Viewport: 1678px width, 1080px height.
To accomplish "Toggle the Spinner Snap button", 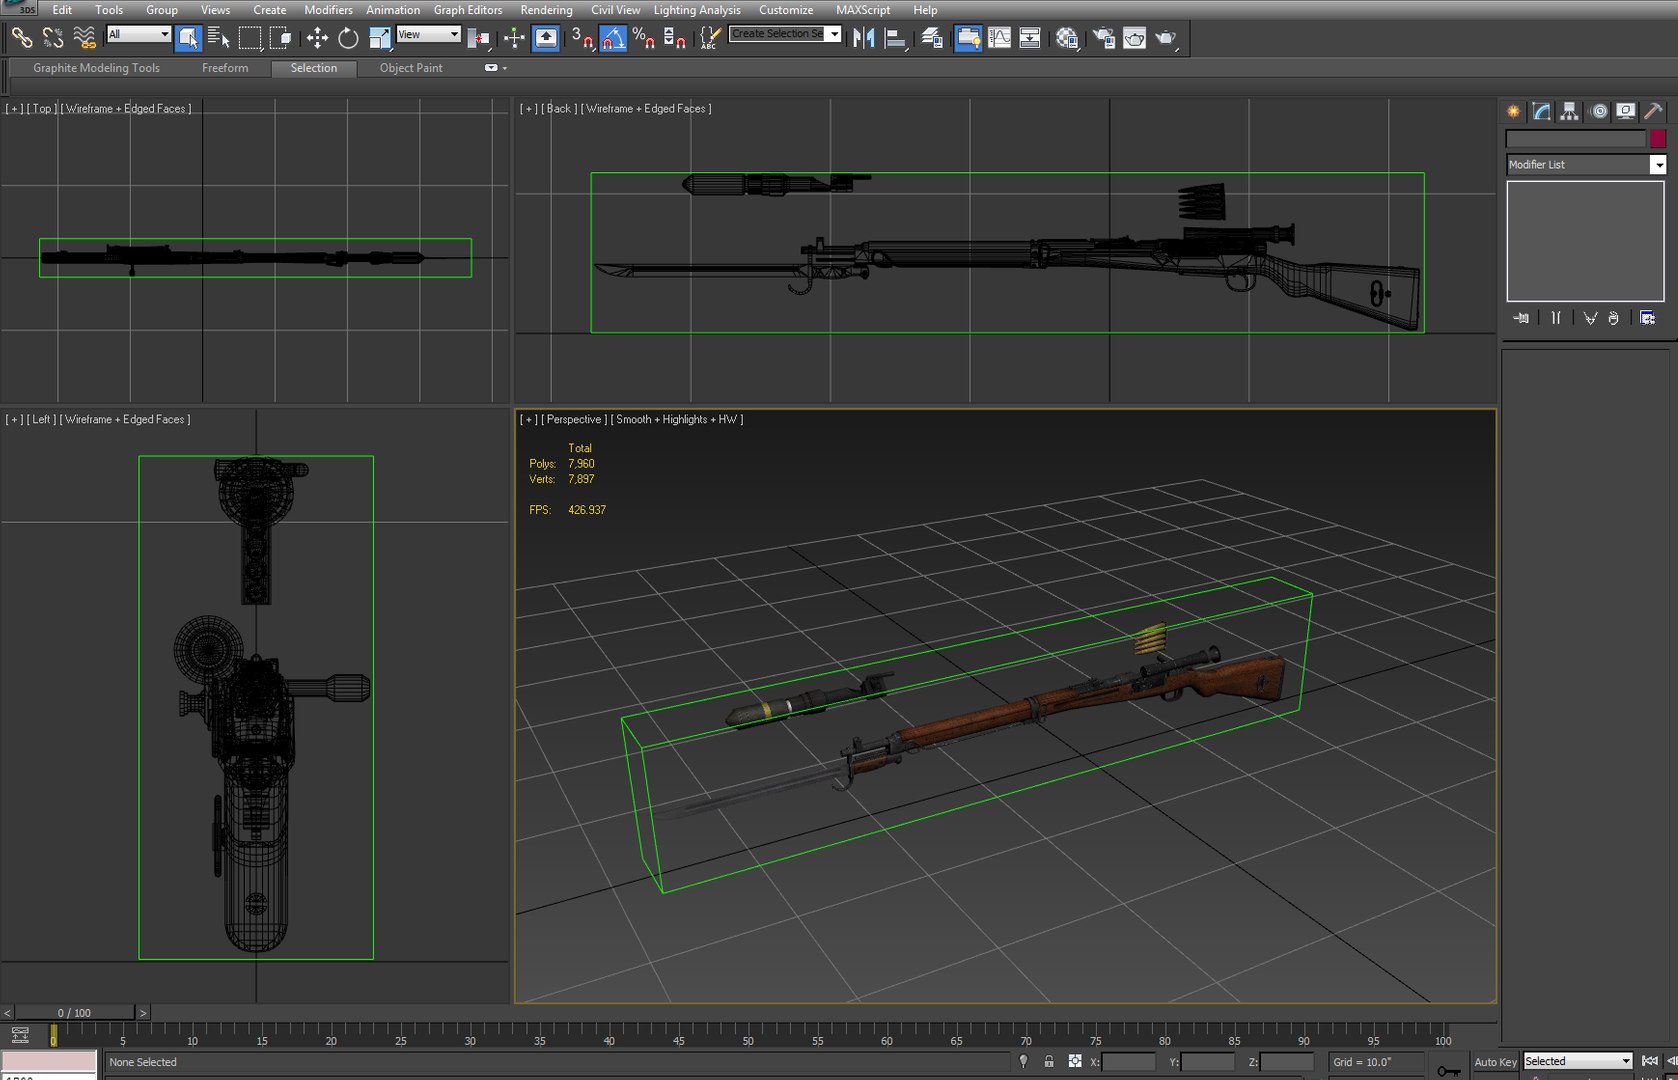I will 675,38.
